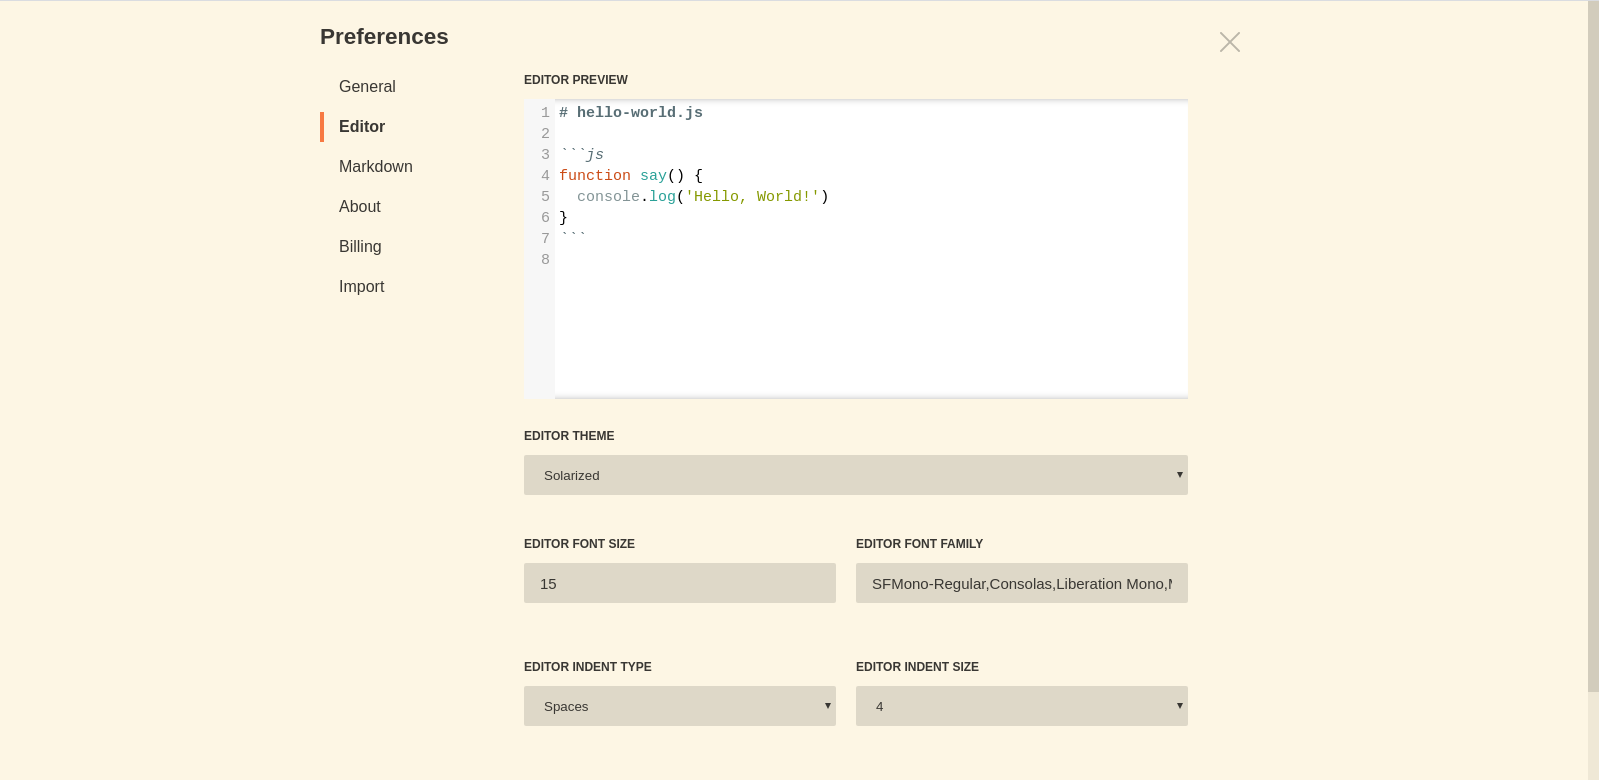This screenshot has height=780, width=1599.
Task: Click line number 8 in the preview gutter
Action: coord(545,260)
